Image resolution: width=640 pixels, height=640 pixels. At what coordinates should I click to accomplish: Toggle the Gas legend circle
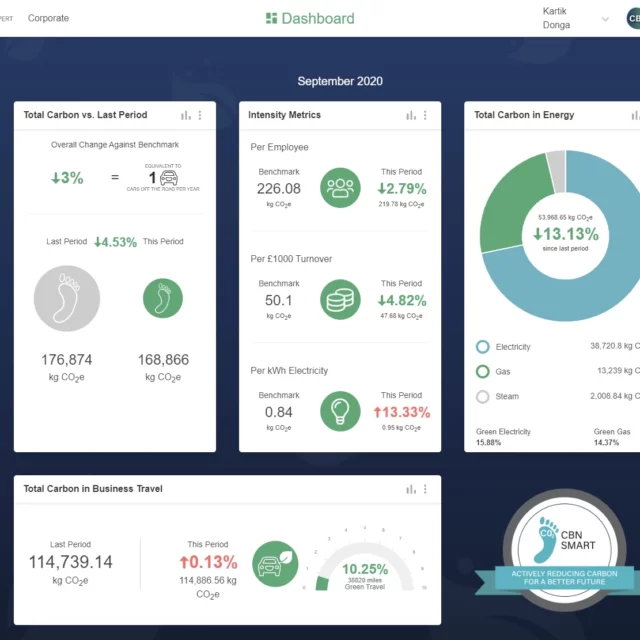click(x=483, y=372)
